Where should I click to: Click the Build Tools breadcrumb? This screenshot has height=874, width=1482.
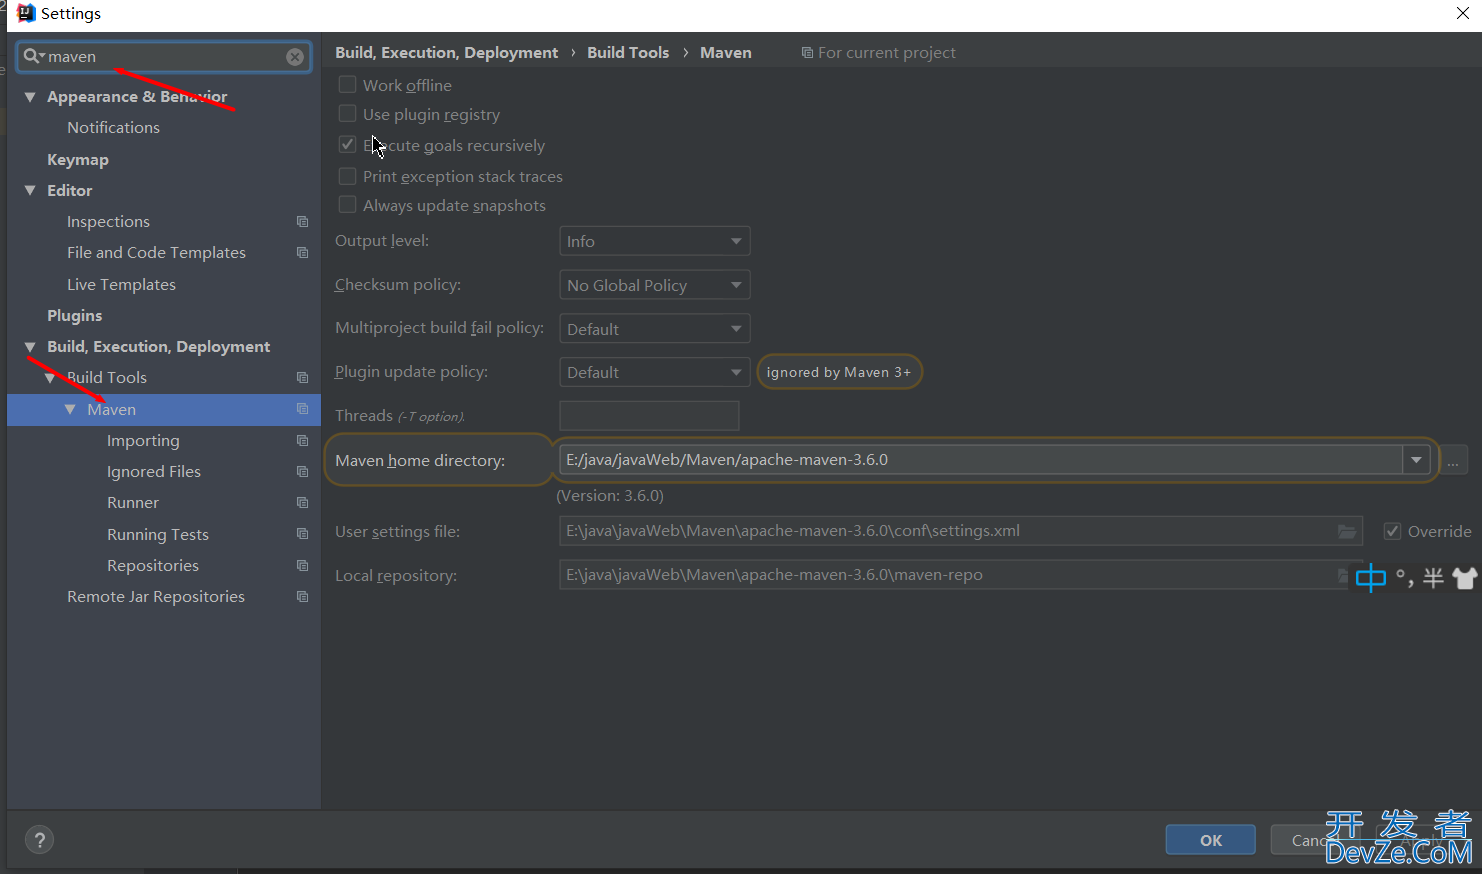628,53
